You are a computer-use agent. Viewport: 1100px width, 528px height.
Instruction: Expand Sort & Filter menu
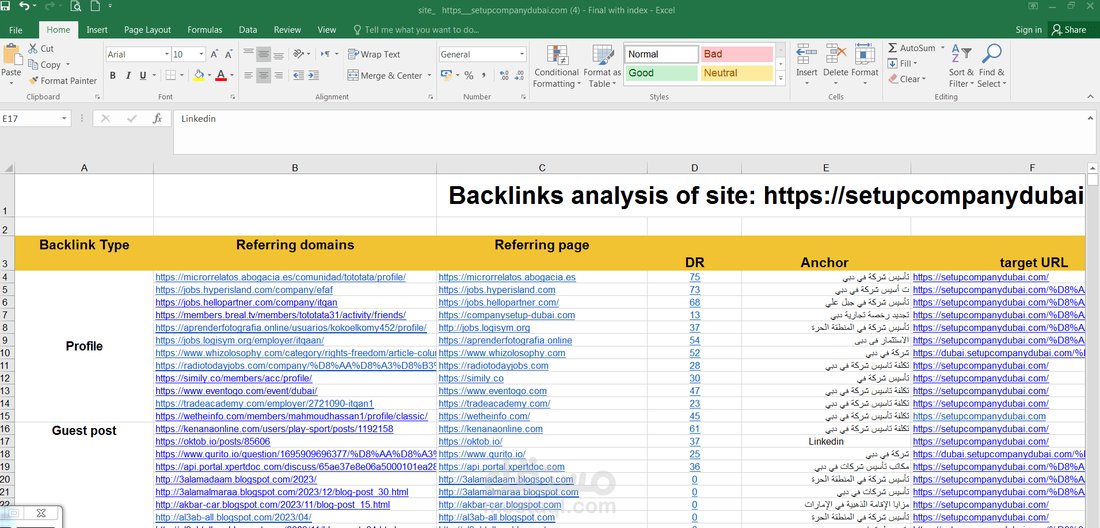(961, 66)
